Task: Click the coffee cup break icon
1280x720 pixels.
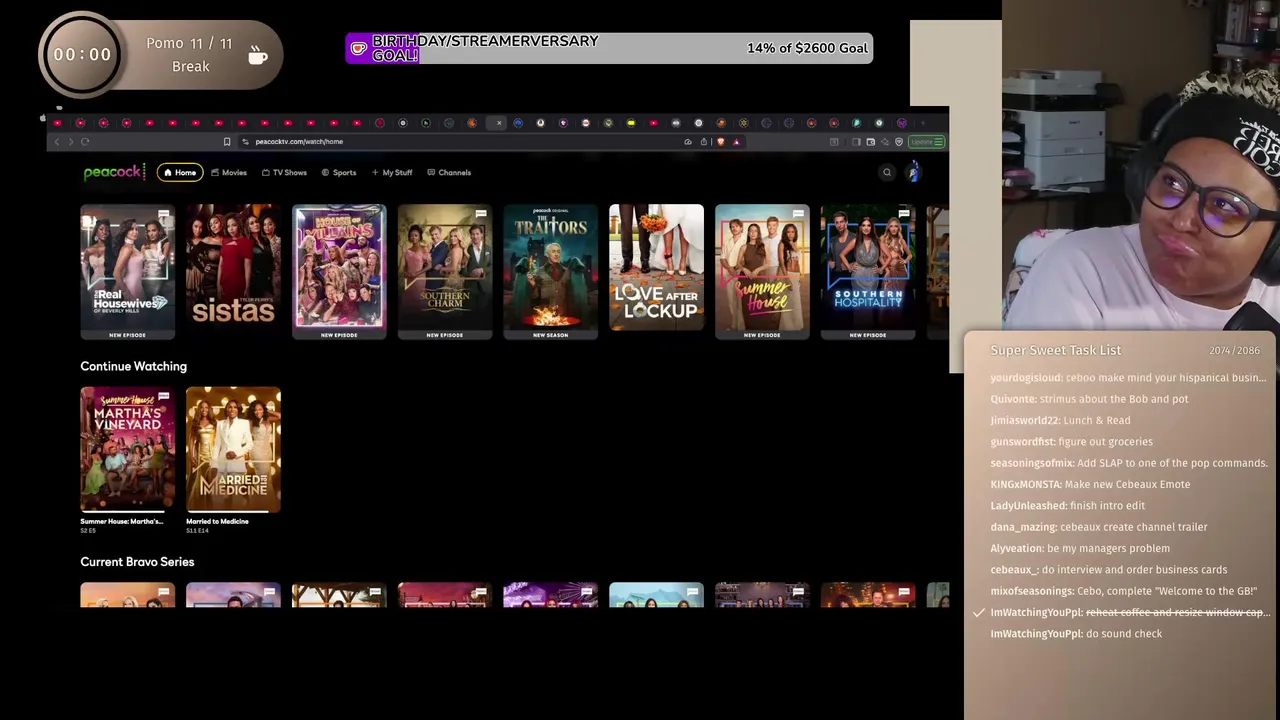Action: point(257,55)
